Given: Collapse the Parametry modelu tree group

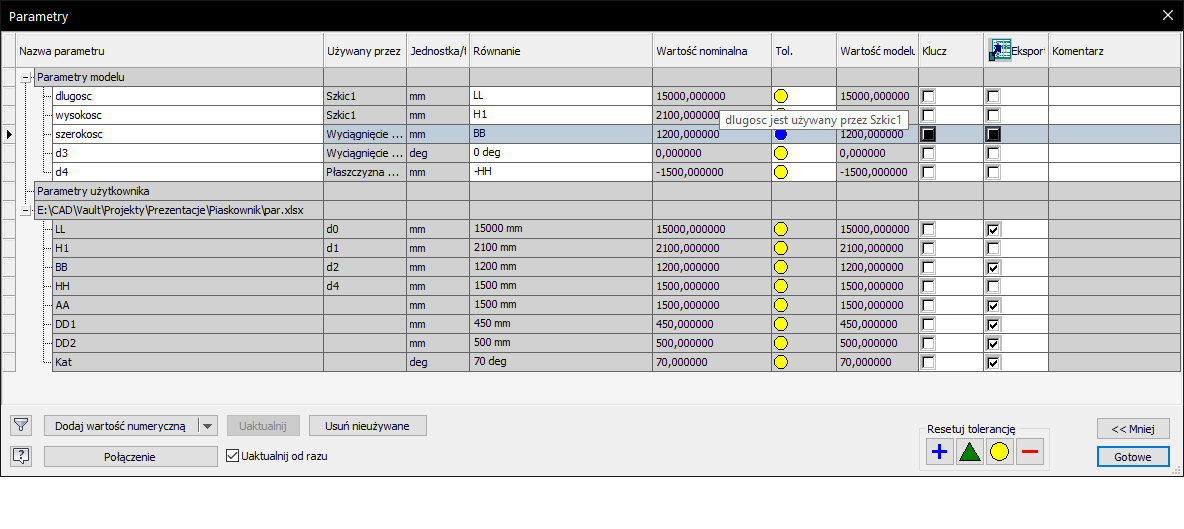Looking at the screenshot, I should click(25, 77).
